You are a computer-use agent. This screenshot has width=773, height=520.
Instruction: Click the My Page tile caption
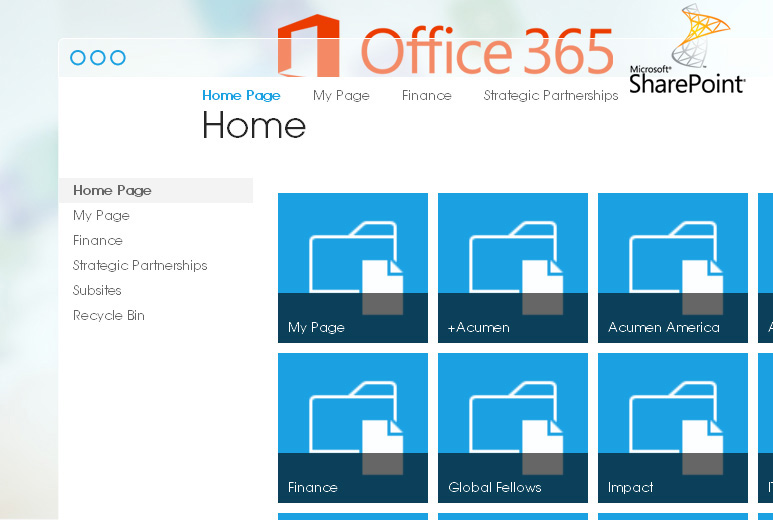(x=316, y=328)
